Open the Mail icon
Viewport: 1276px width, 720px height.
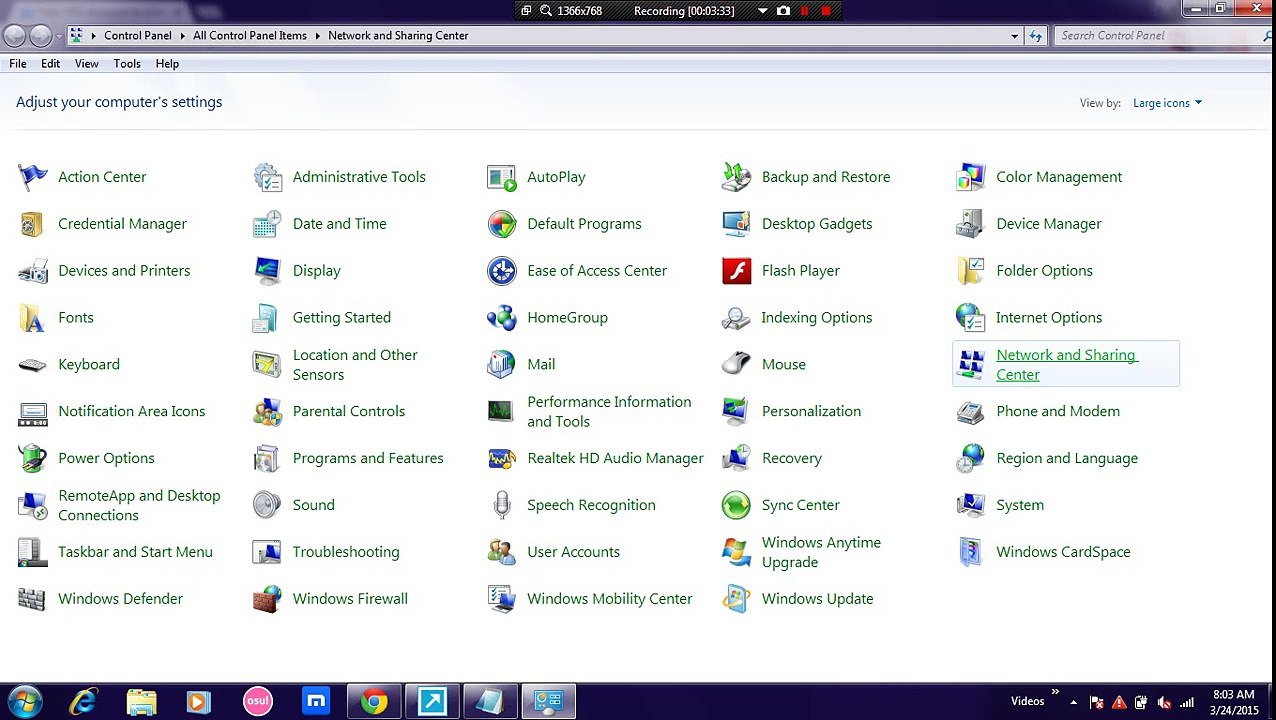(502, 365)
